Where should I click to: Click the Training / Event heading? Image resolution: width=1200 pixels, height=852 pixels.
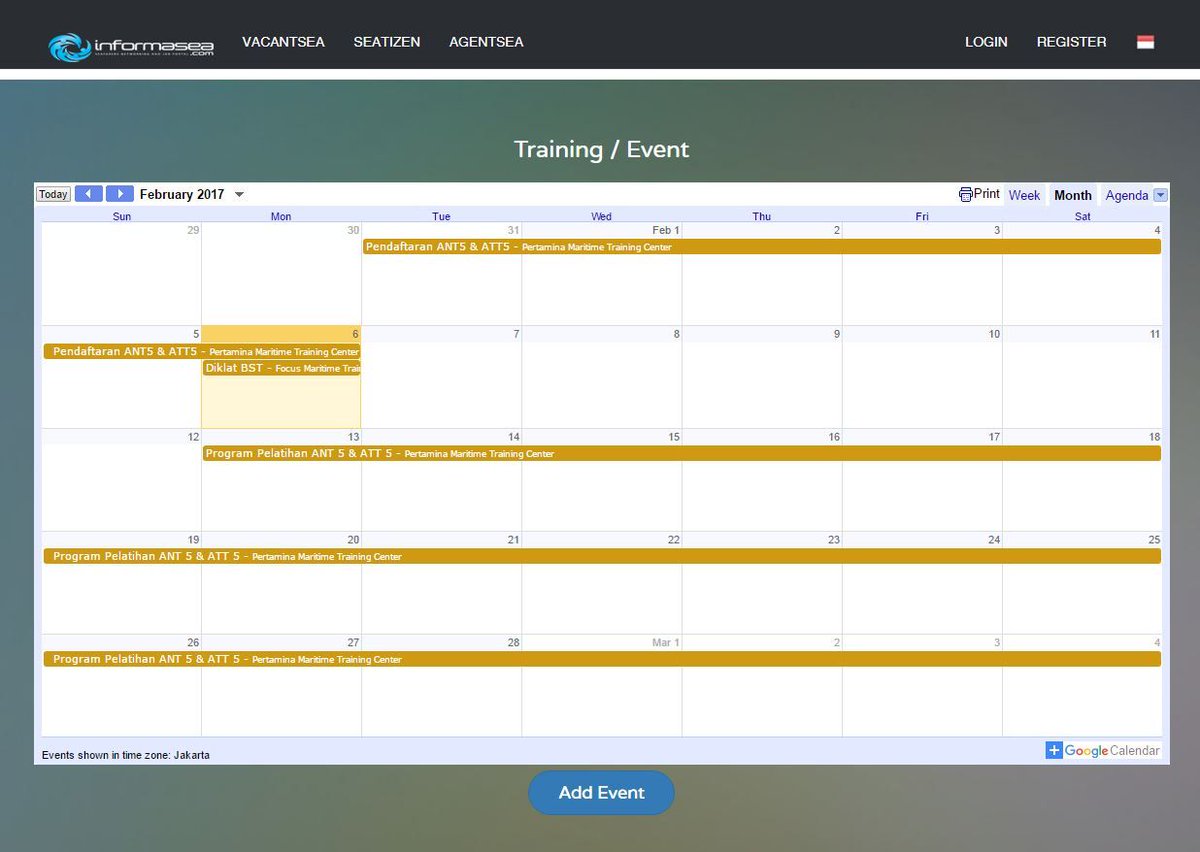pos(601,149)
